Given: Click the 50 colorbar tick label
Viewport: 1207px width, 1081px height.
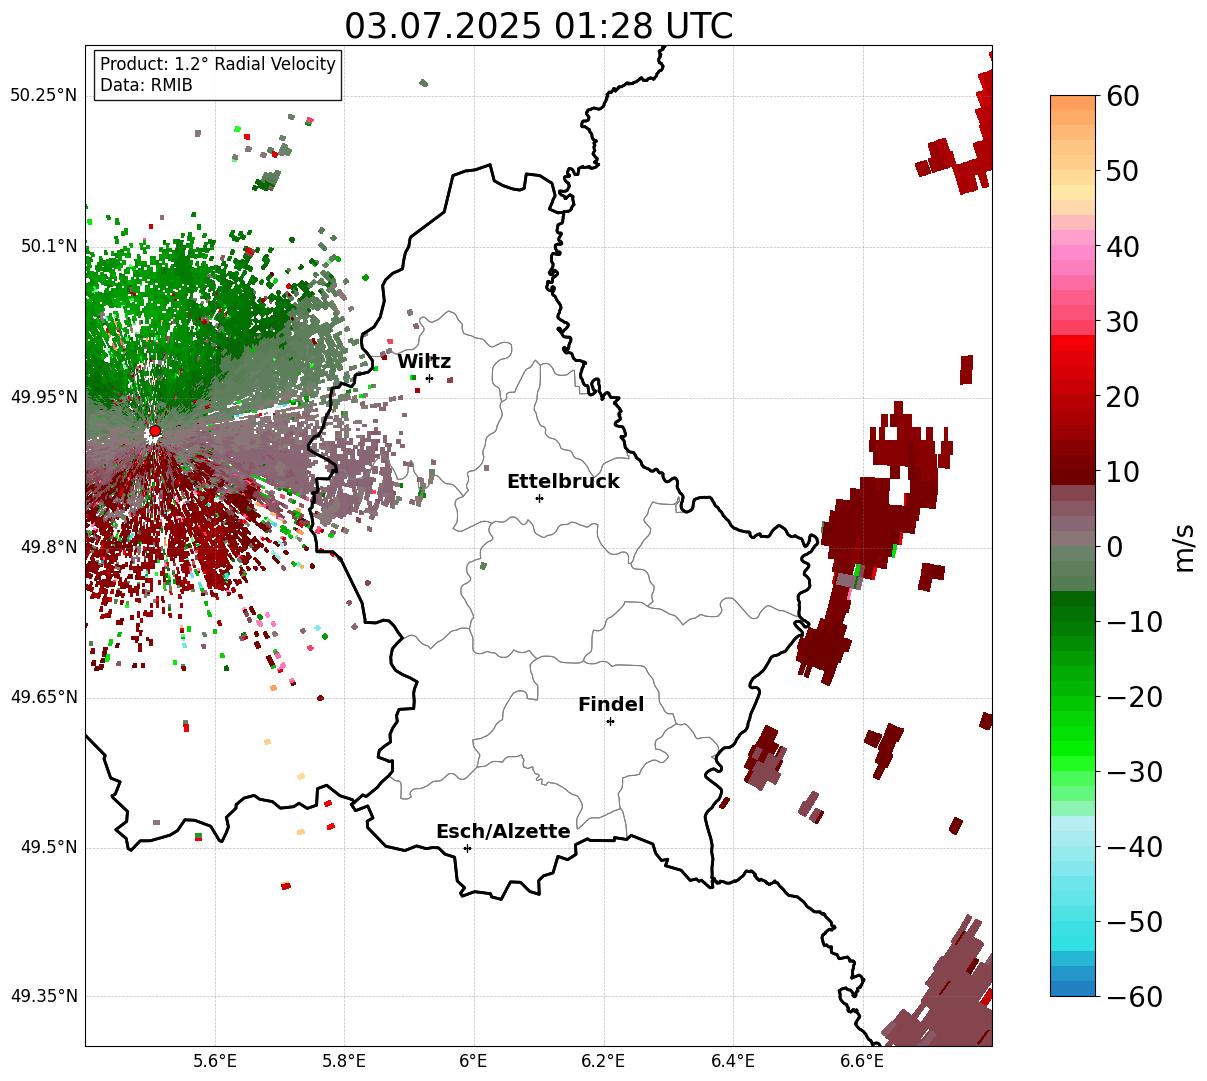Looking at the screenshot, I should pos(1122,171).
